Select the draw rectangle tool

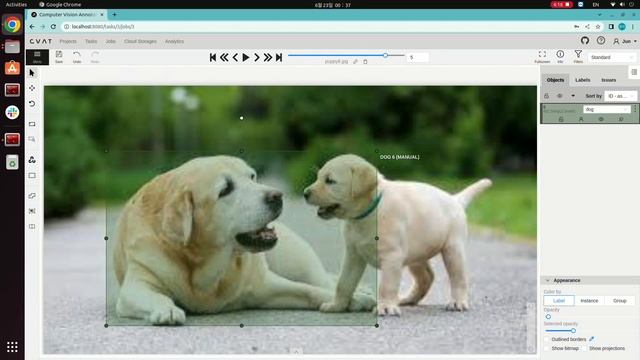[32, 176]
